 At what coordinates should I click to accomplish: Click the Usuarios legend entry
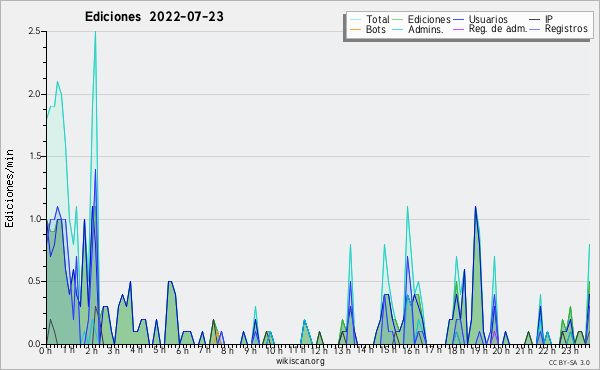coord(480,19)
